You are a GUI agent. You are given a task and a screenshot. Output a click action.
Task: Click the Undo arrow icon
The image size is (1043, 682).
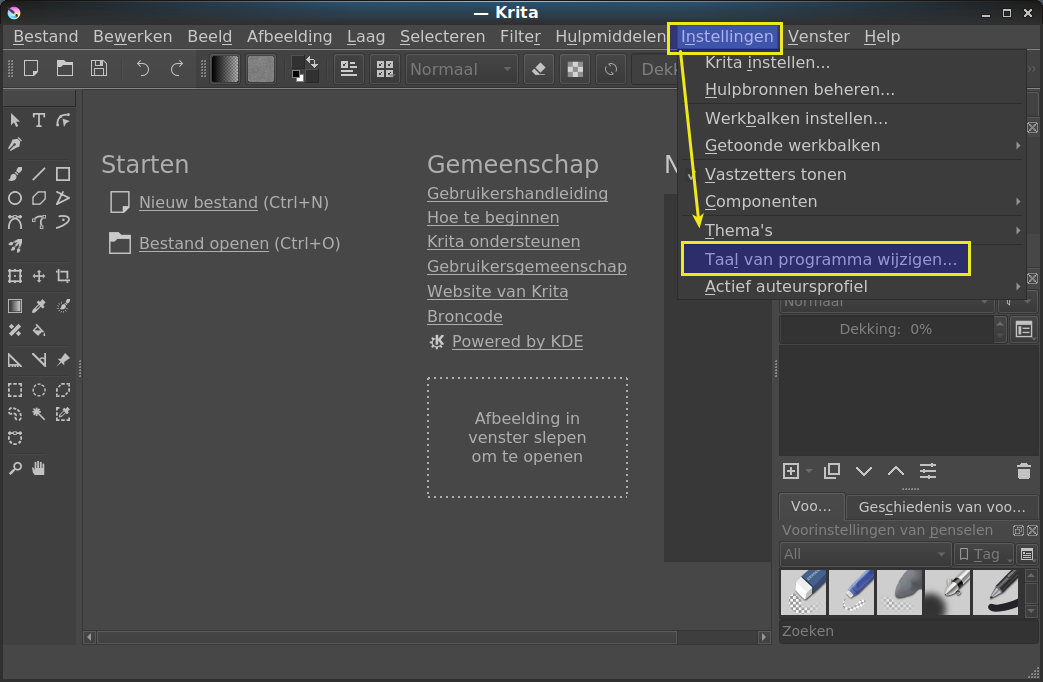click(142, 69)
